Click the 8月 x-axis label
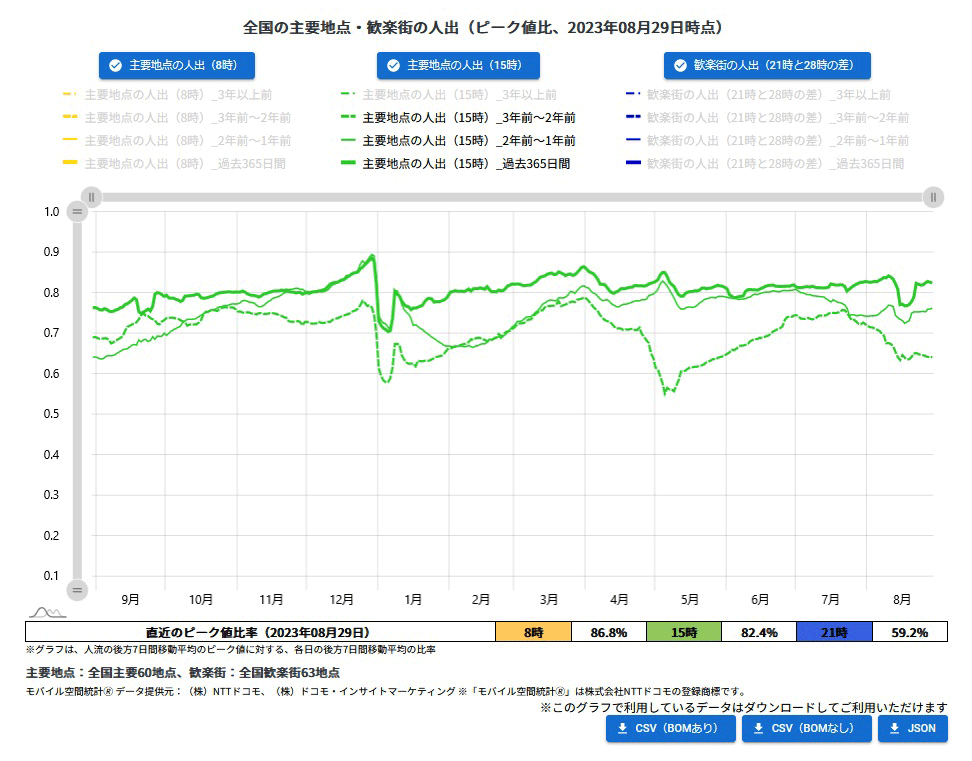 [902, 599]
